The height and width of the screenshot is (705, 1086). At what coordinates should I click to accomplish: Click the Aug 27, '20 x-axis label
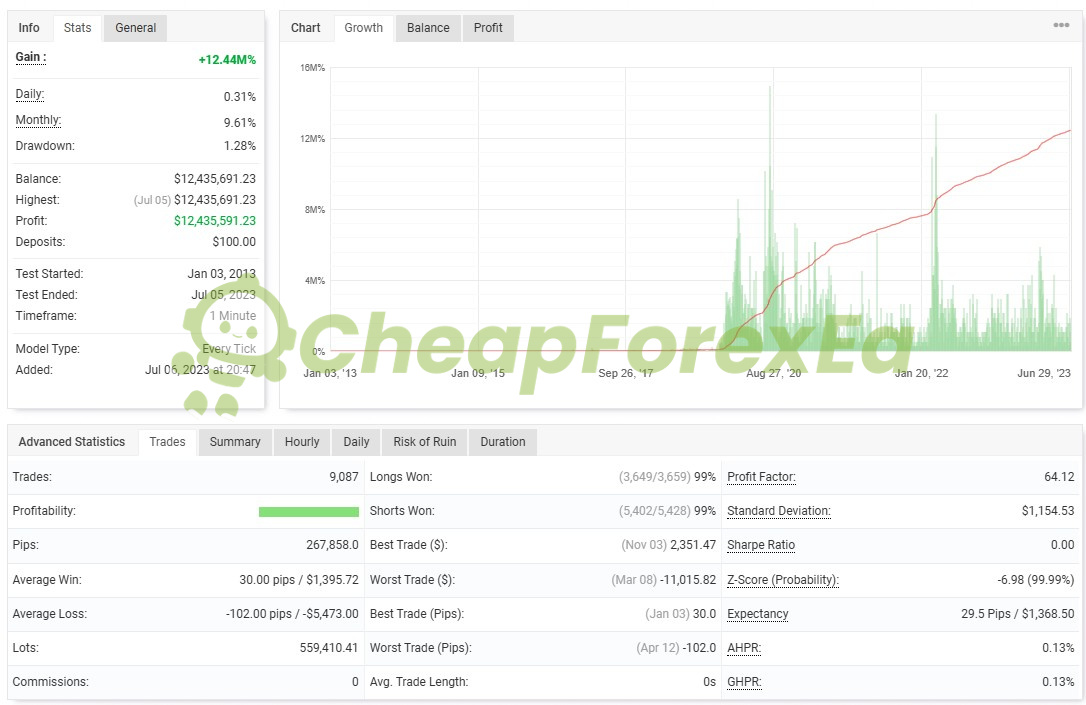click(x=774, y=373)
